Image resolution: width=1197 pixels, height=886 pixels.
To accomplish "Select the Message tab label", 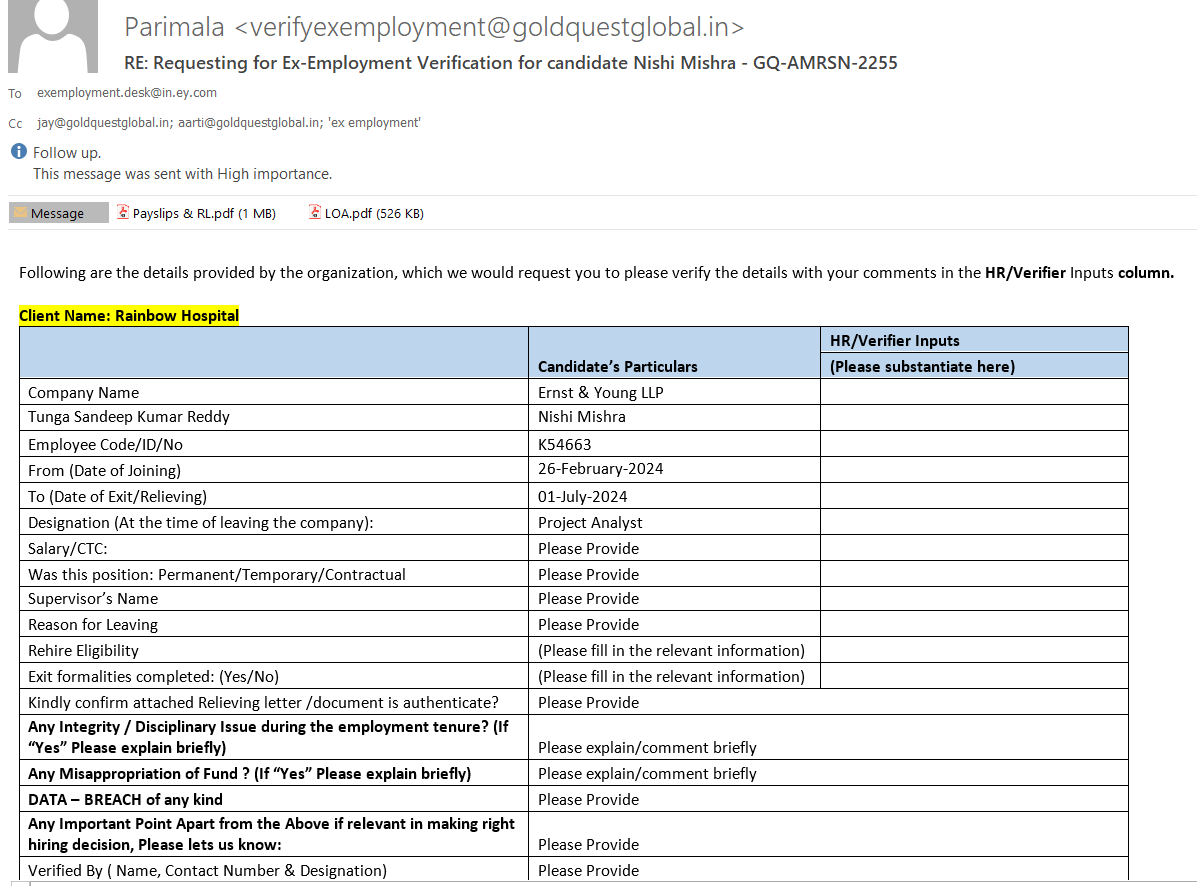I will click(x=58, y=213).
